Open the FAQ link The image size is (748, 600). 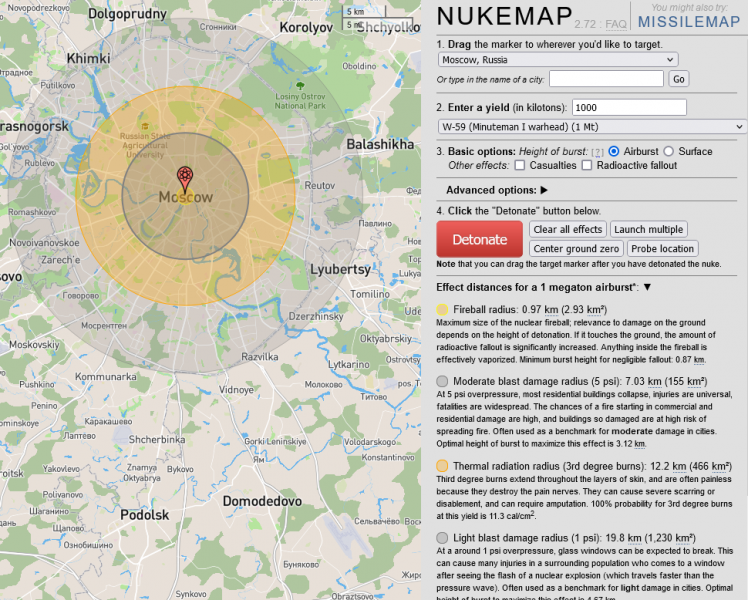pos(616,24)
